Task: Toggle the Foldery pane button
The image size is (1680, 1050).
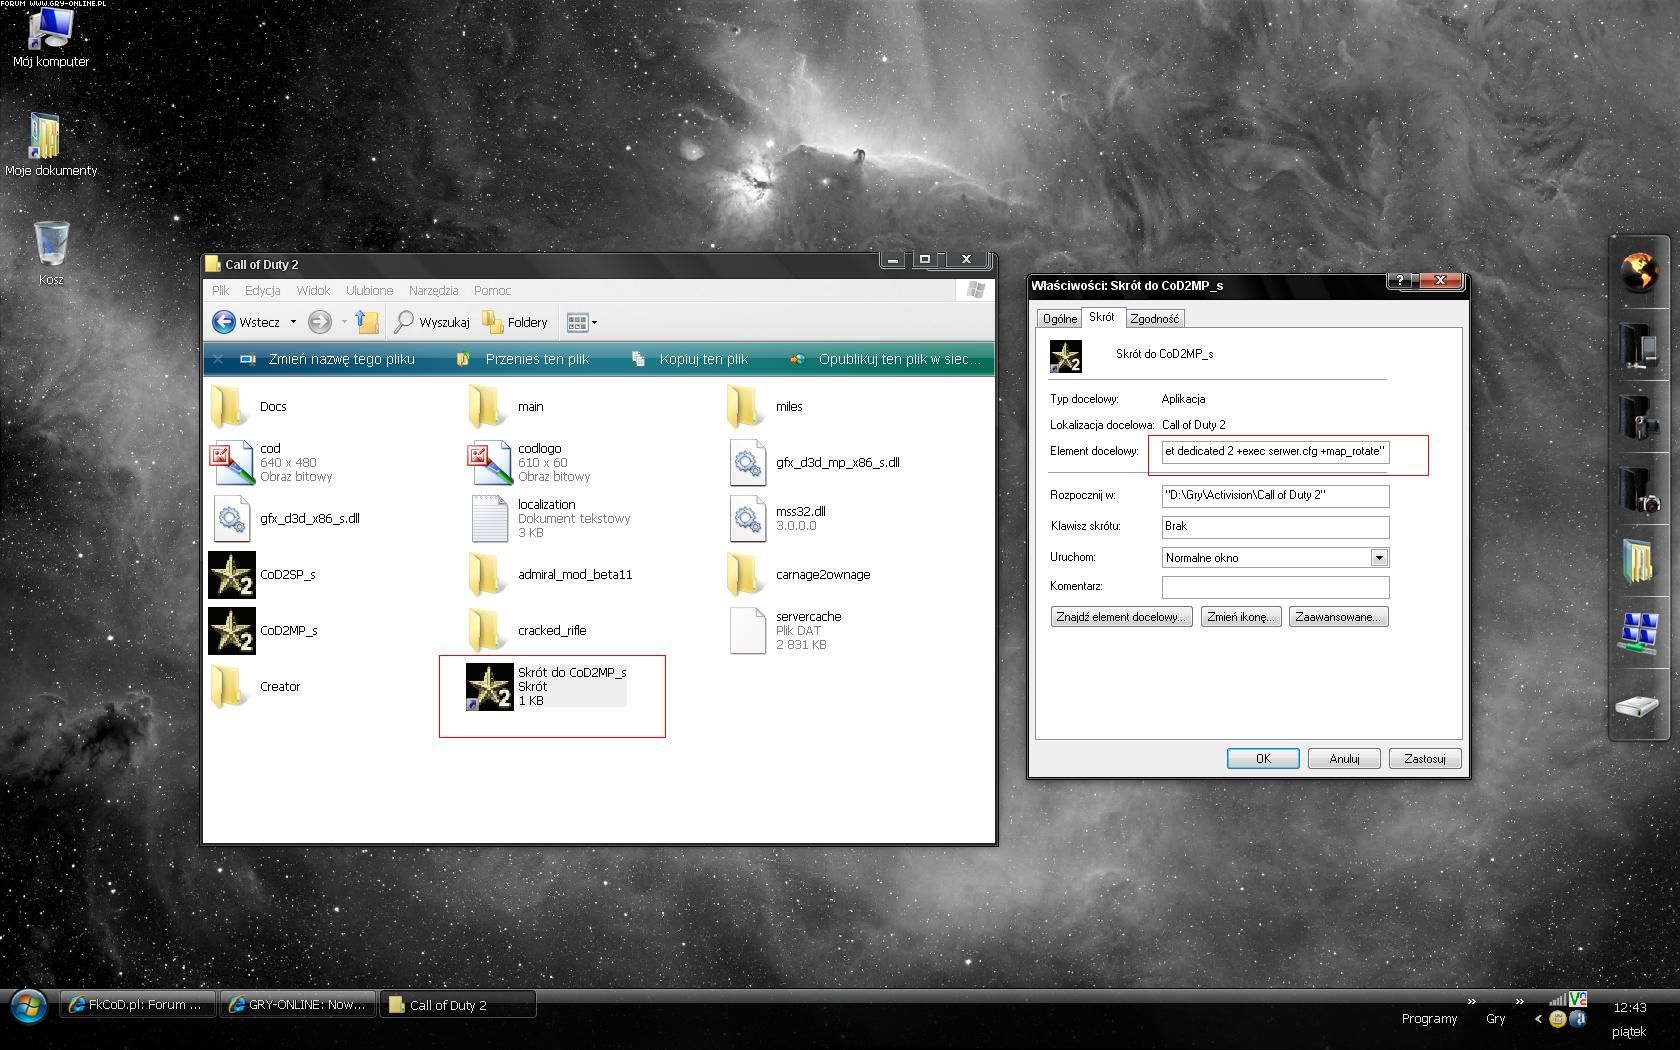Action: 515,322
